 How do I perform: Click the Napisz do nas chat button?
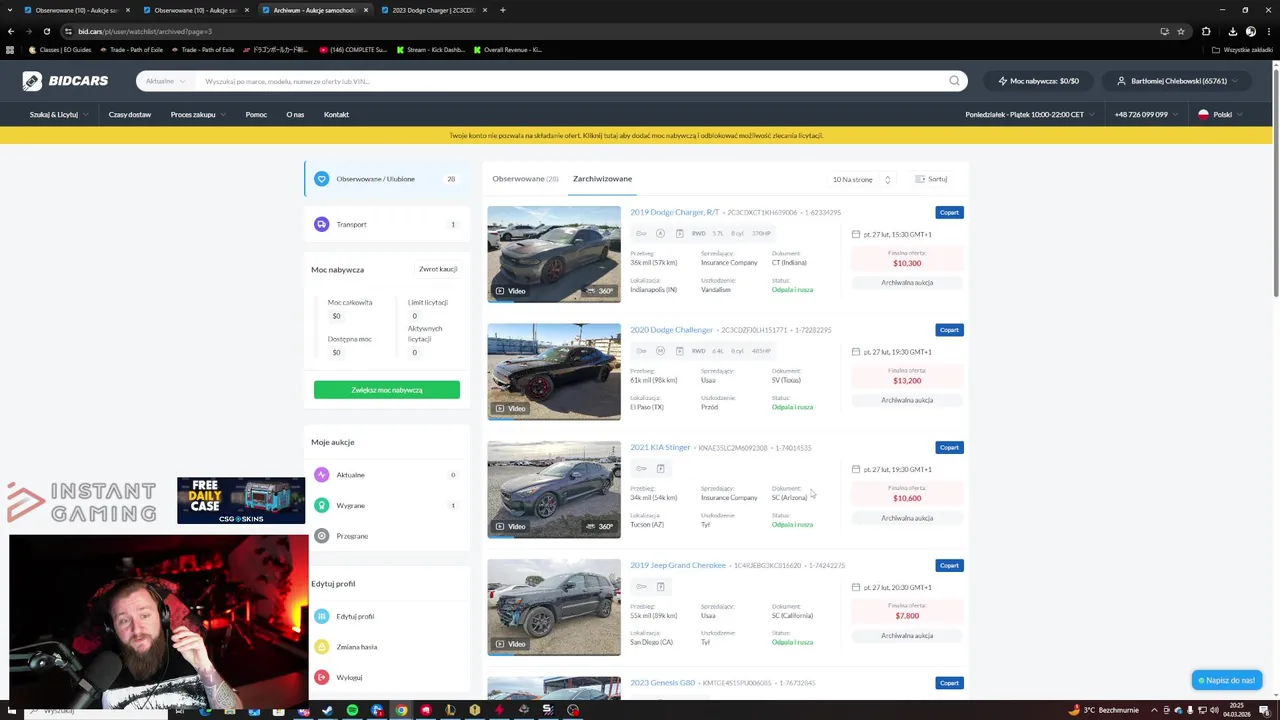point(1226,680)
